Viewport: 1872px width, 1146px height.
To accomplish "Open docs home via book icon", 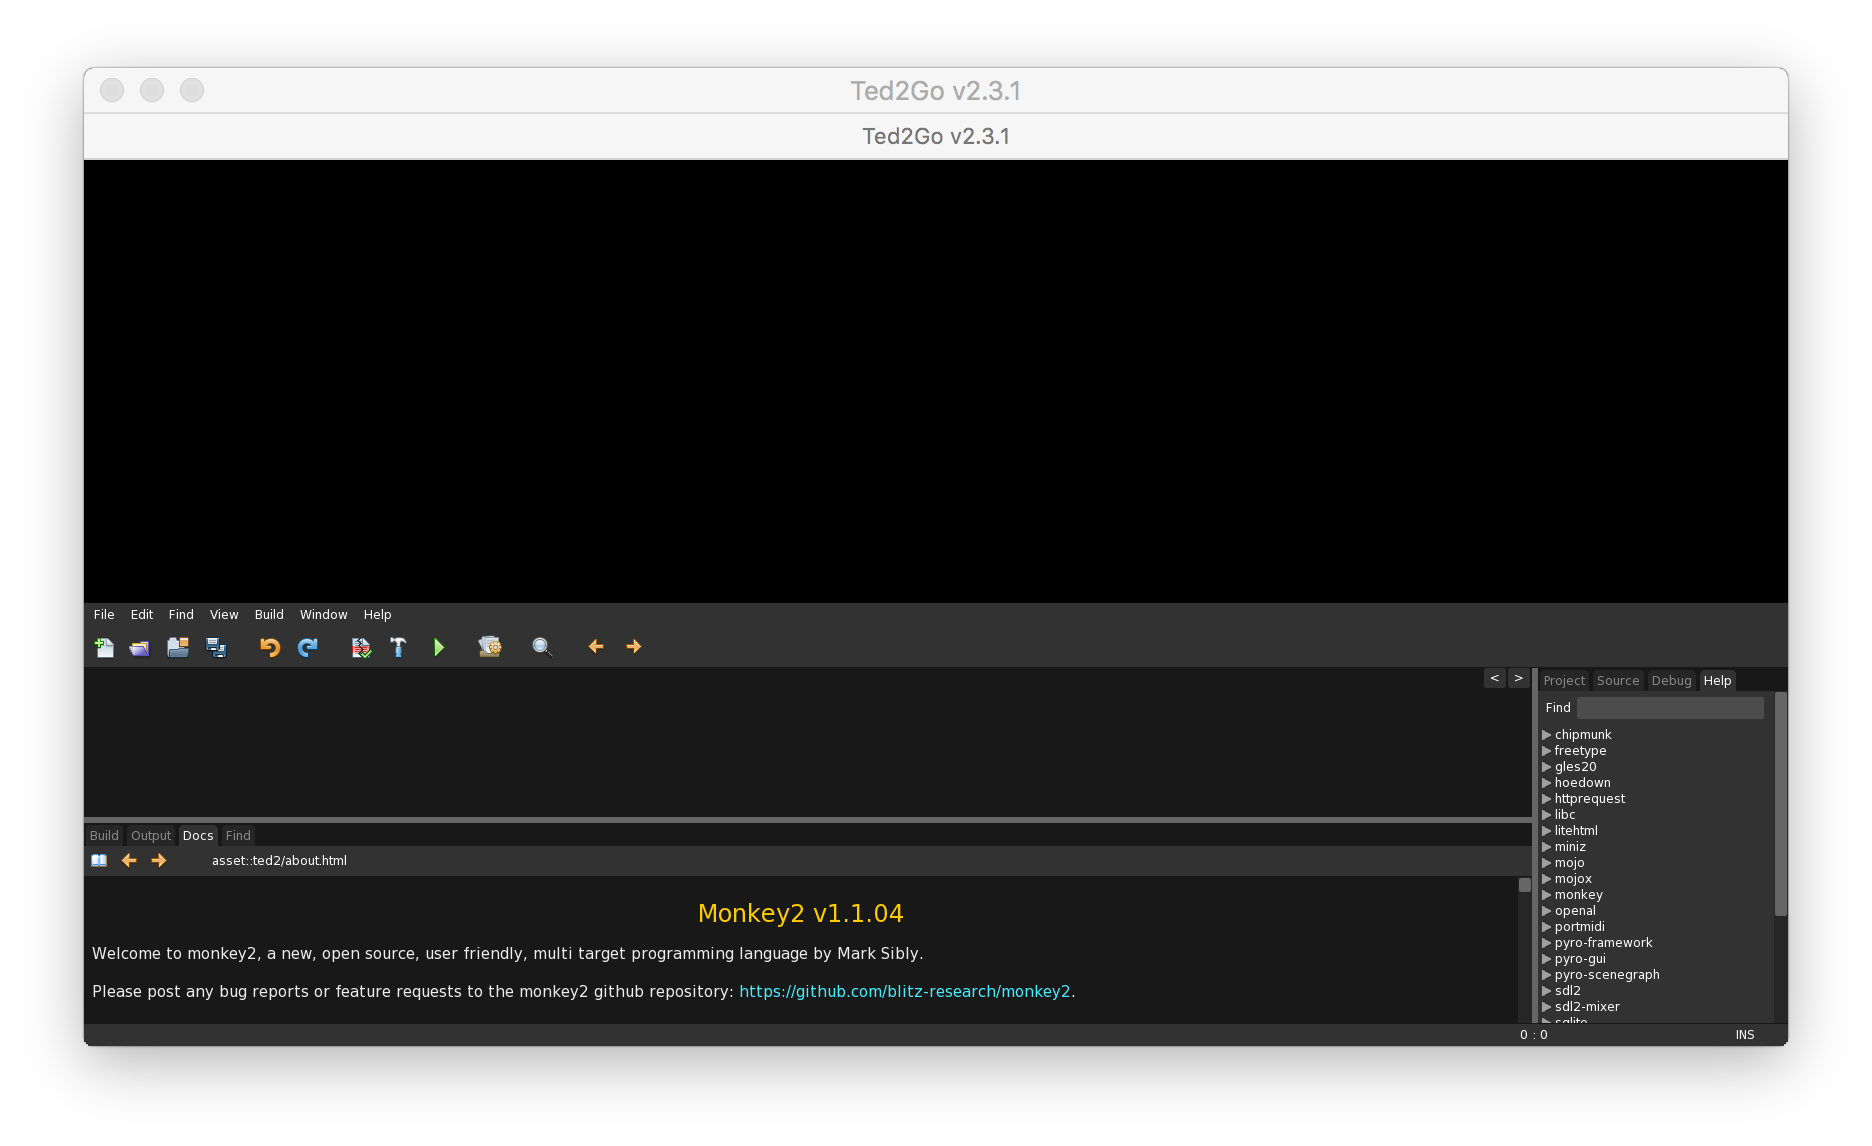I will (x=99, y=860).
